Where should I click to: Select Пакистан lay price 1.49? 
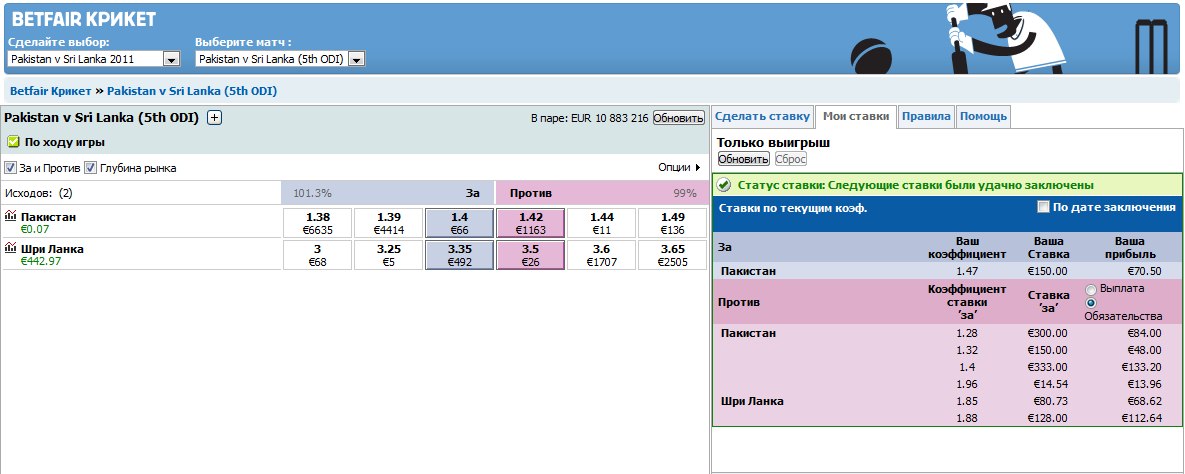[673, 223]
